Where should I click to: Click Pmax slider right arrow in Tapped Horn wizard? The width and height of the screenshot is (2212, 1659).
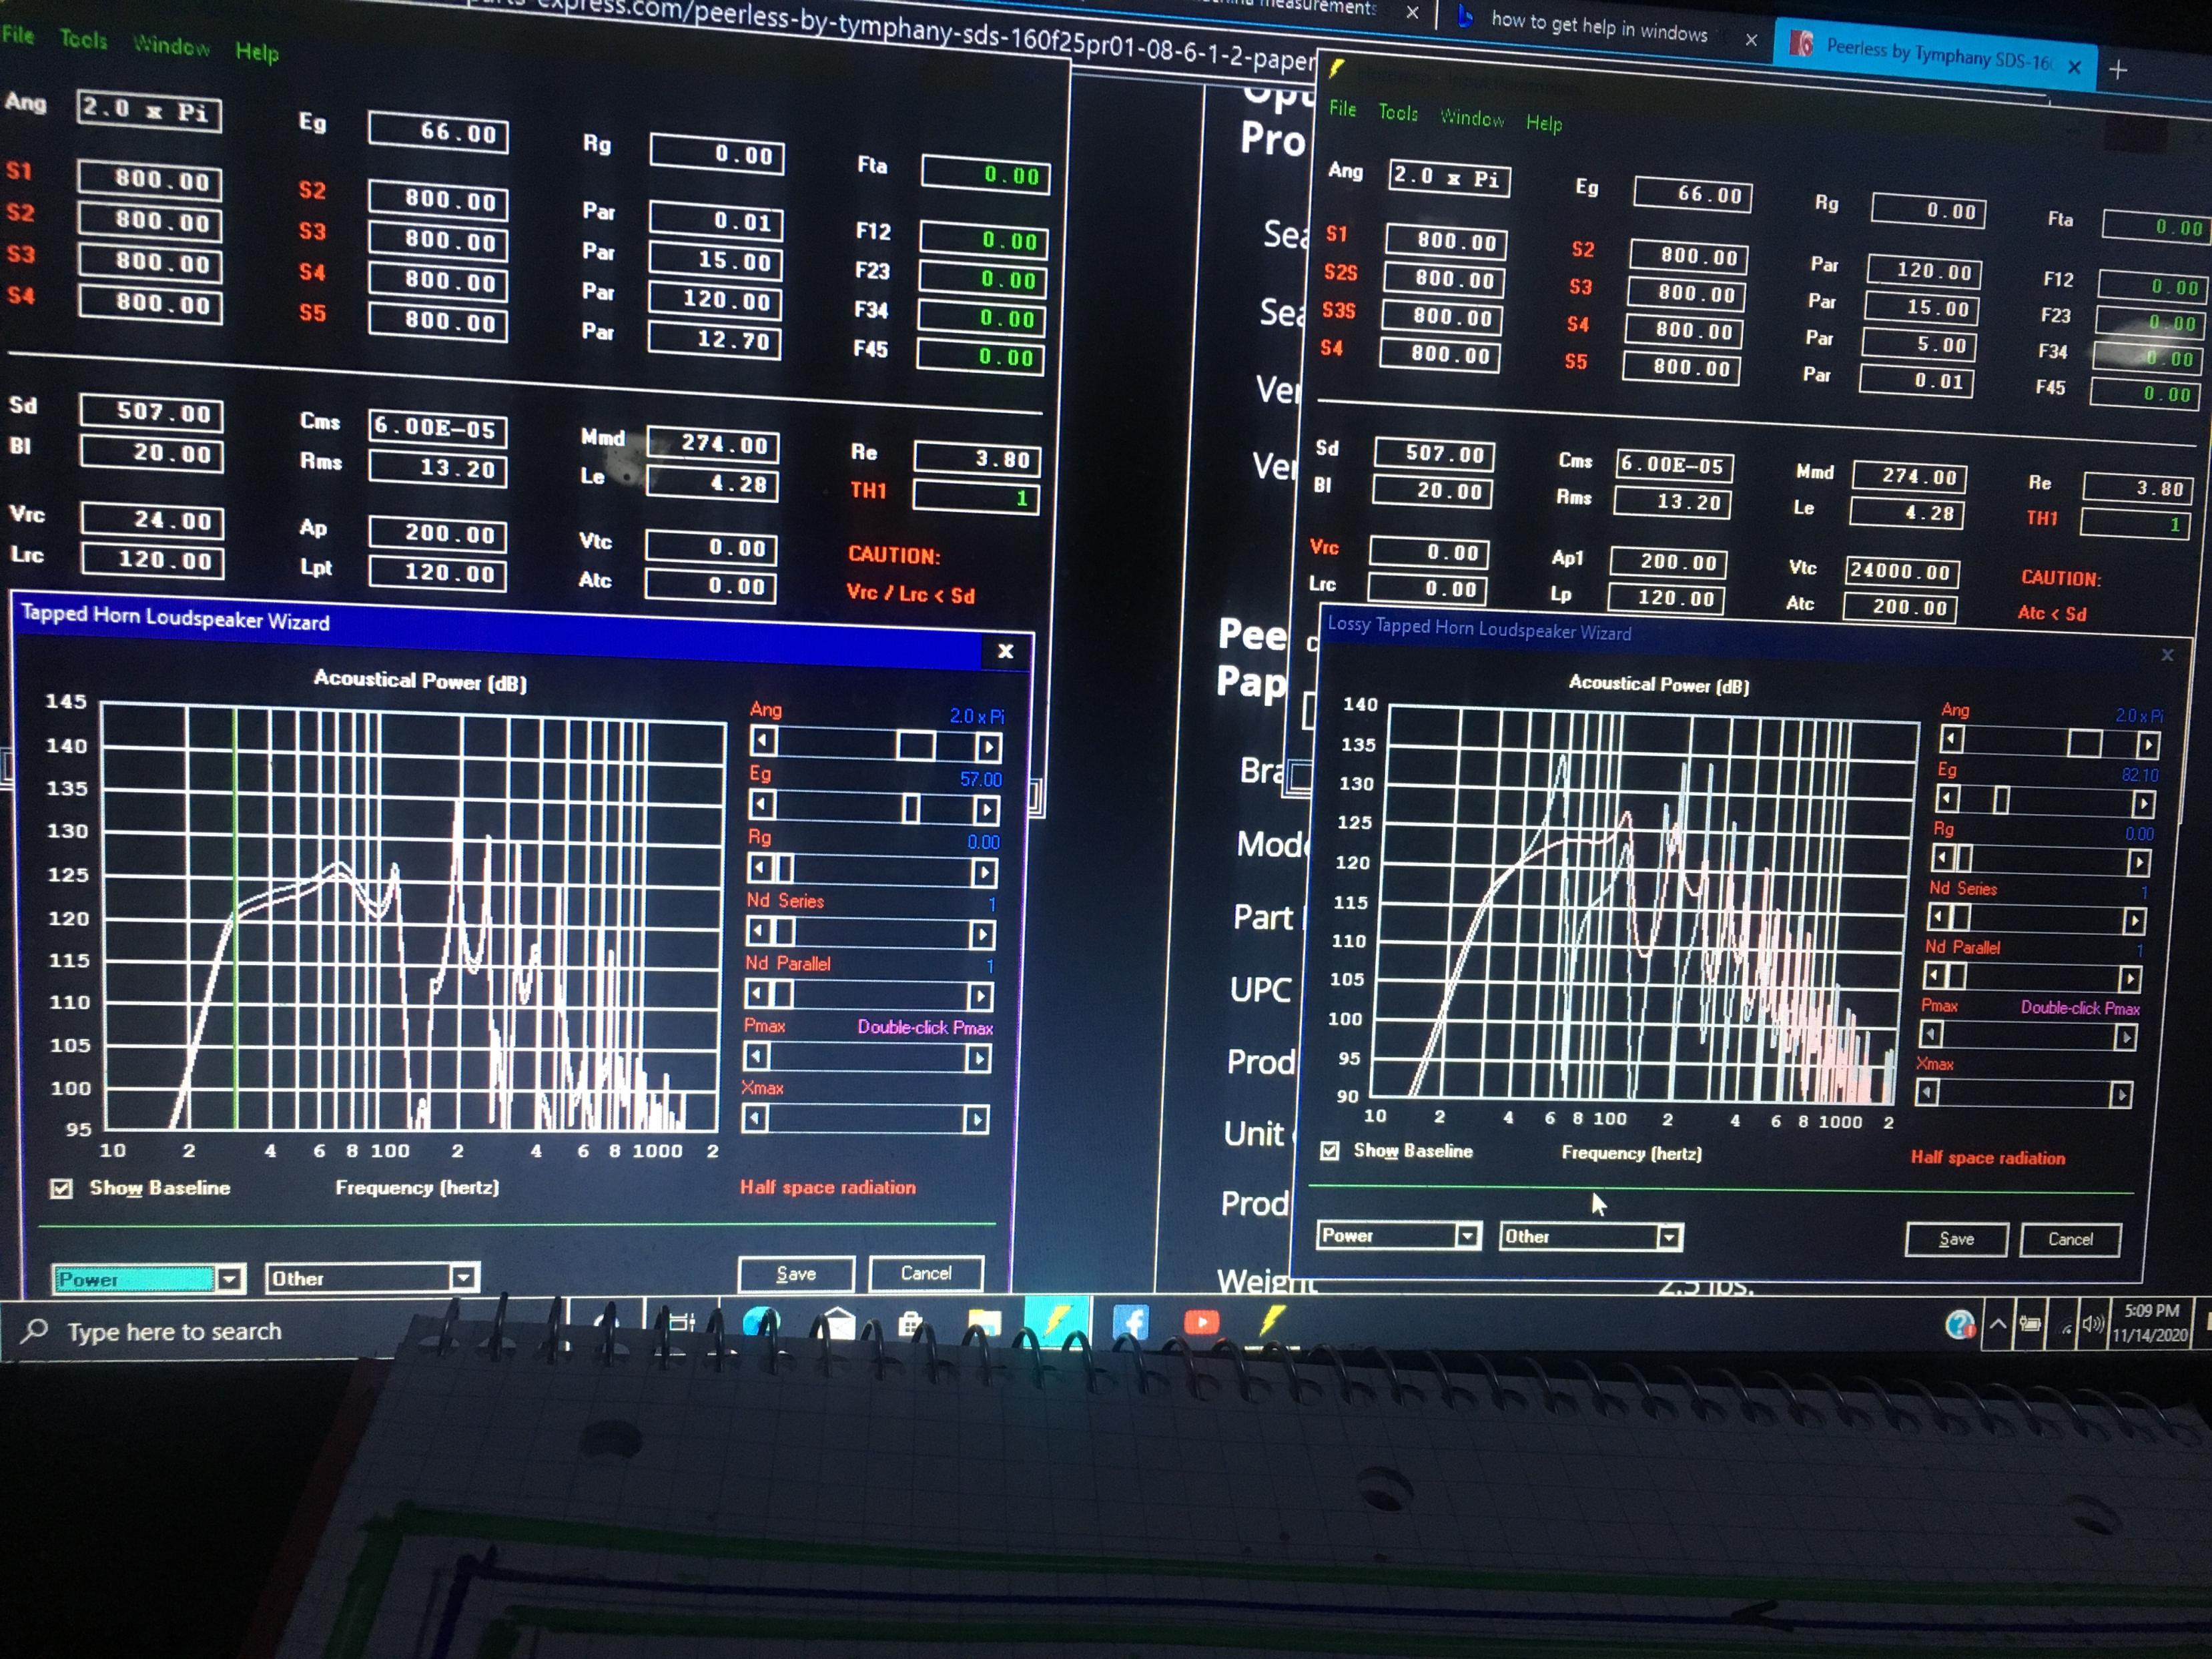click(978, 1058)
